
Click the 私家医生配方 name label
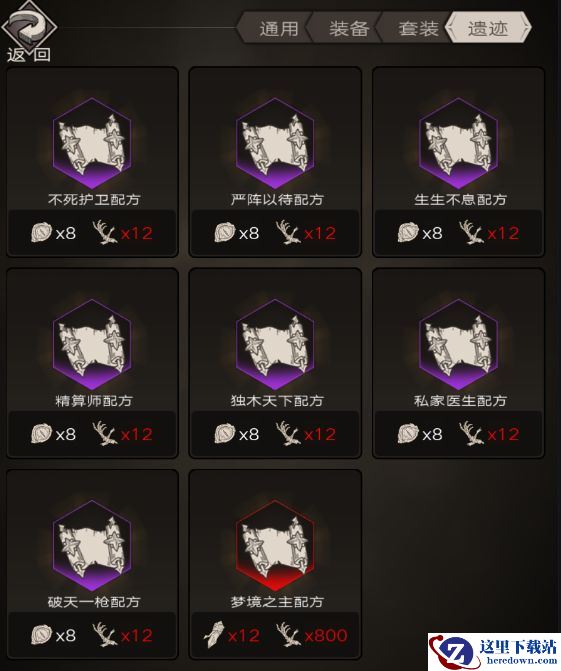[460, 401]
